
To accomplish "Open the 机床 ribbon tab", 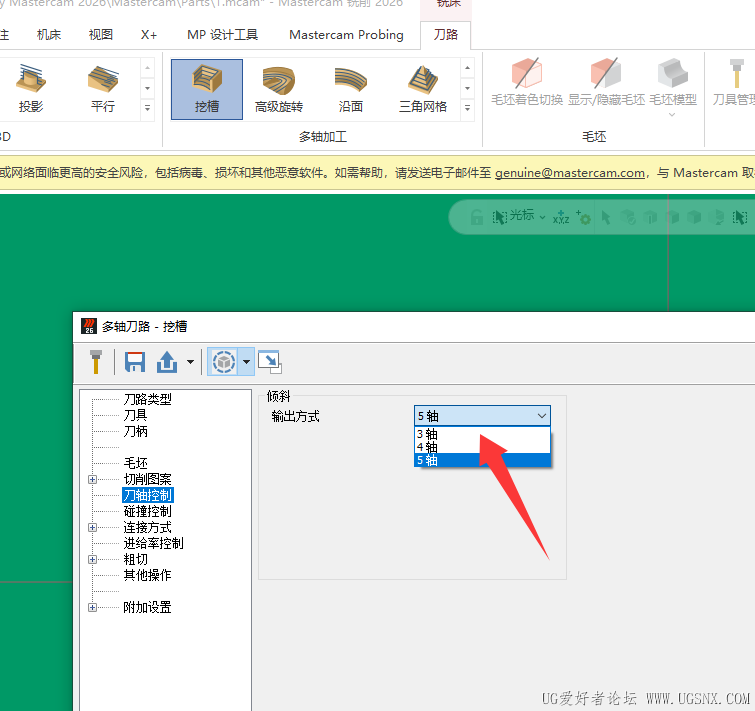I will [49, 35].
